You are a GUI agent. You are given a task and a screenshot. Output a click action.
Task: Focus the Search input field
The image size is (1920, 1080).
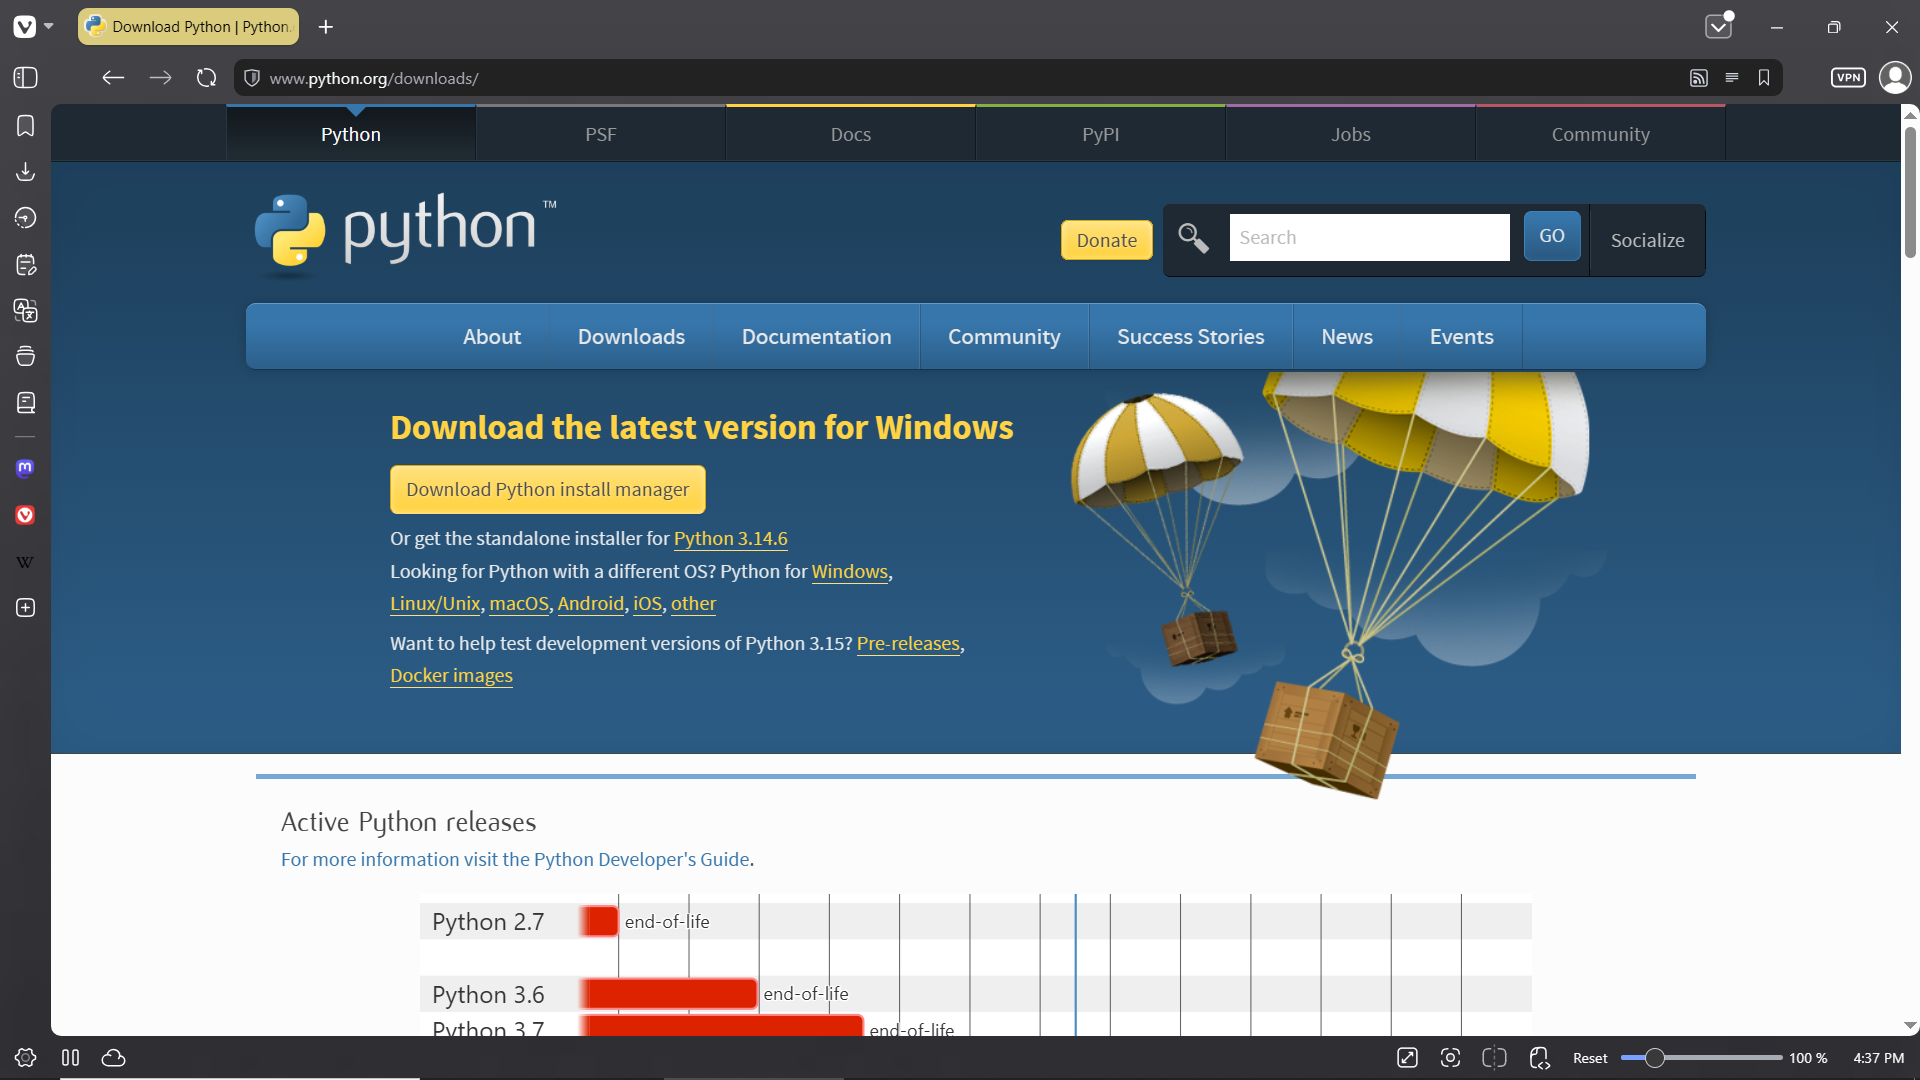click(x=1370, y=238)
